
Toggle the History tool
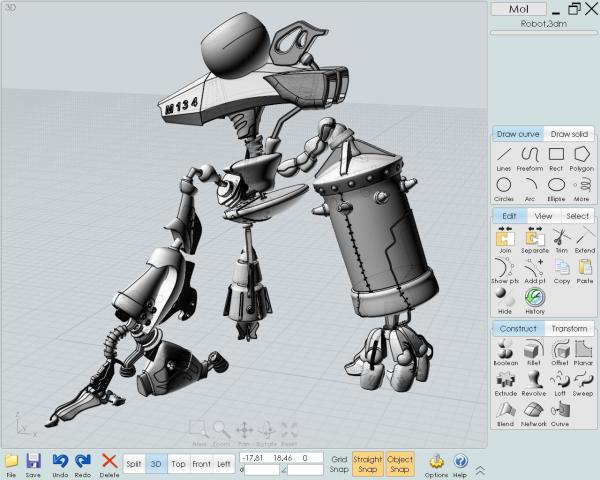pyautogui.click(x=535, y=301)
